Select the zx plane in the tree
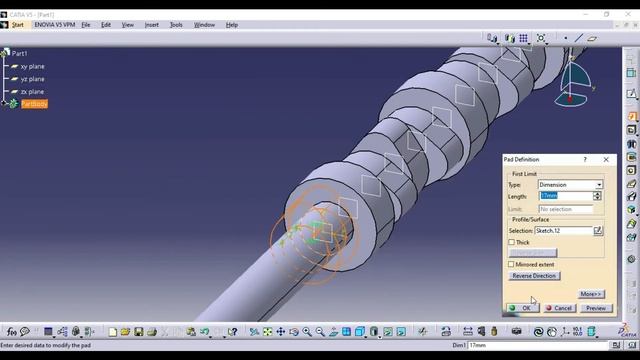 32,92
